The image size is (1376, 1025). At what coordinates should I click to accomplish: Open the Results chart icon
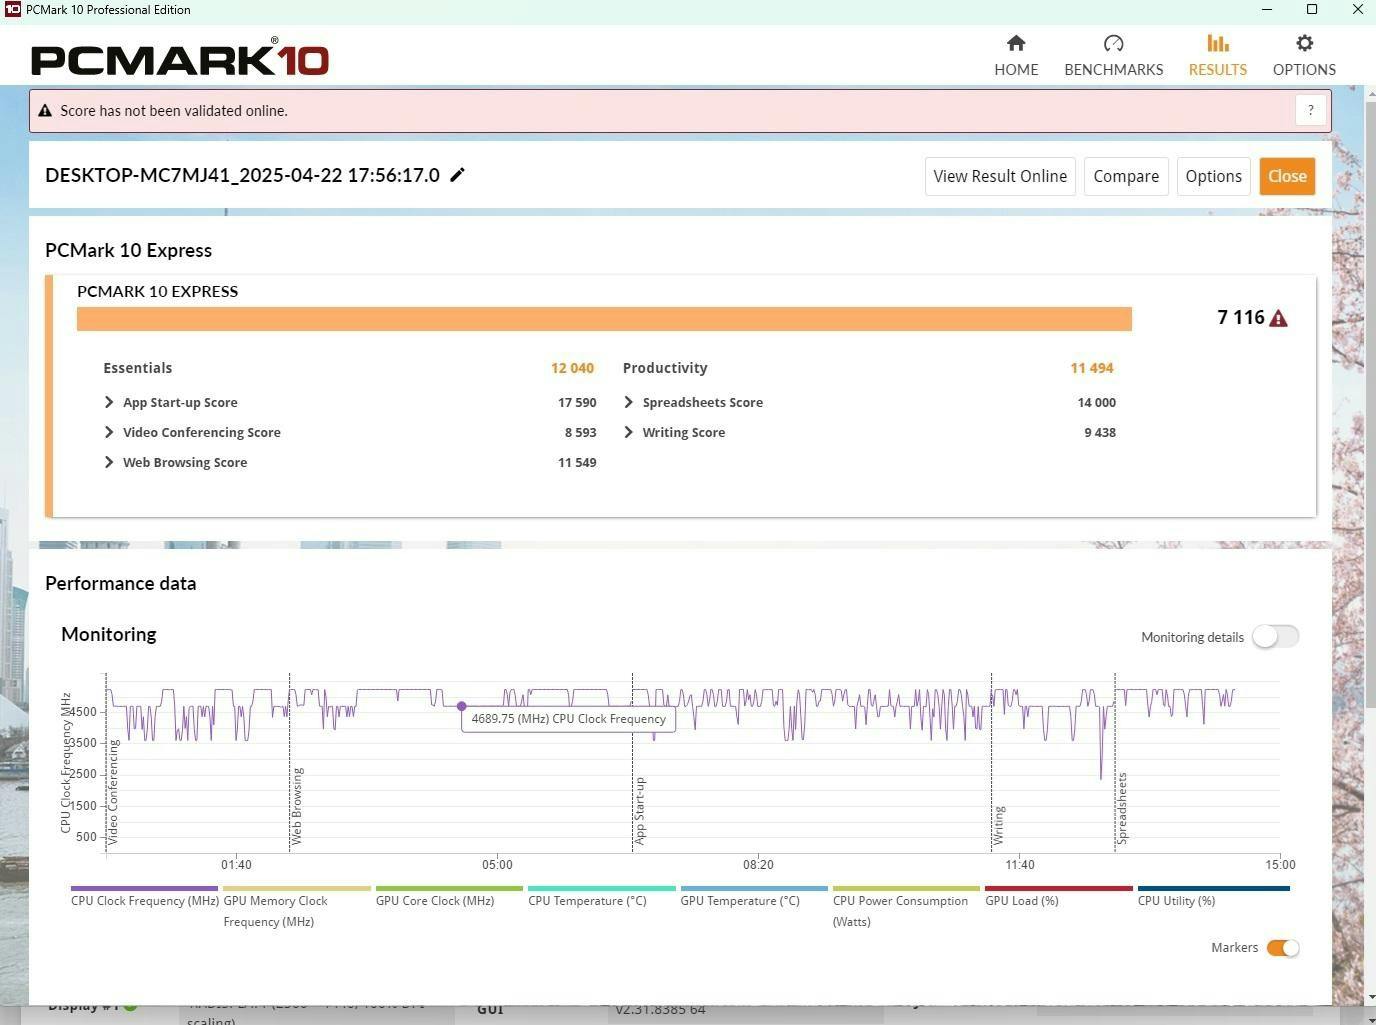coord(1217,43)
